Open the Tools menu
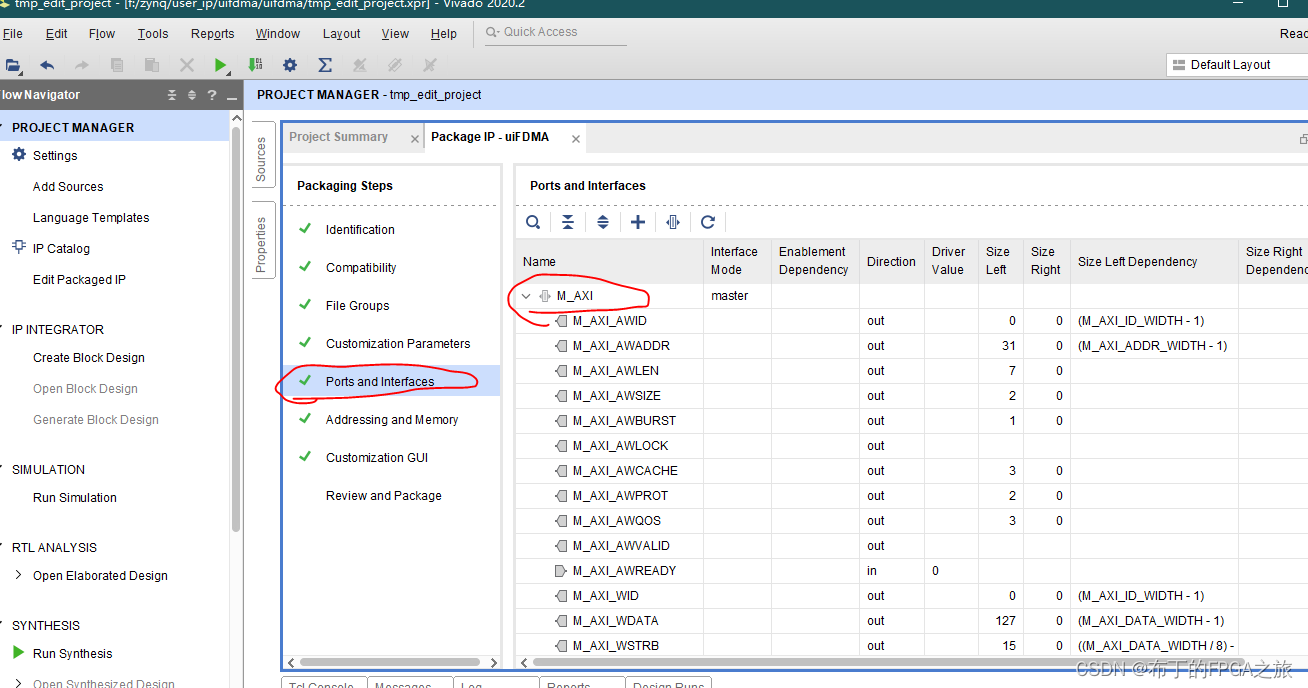 153,33
